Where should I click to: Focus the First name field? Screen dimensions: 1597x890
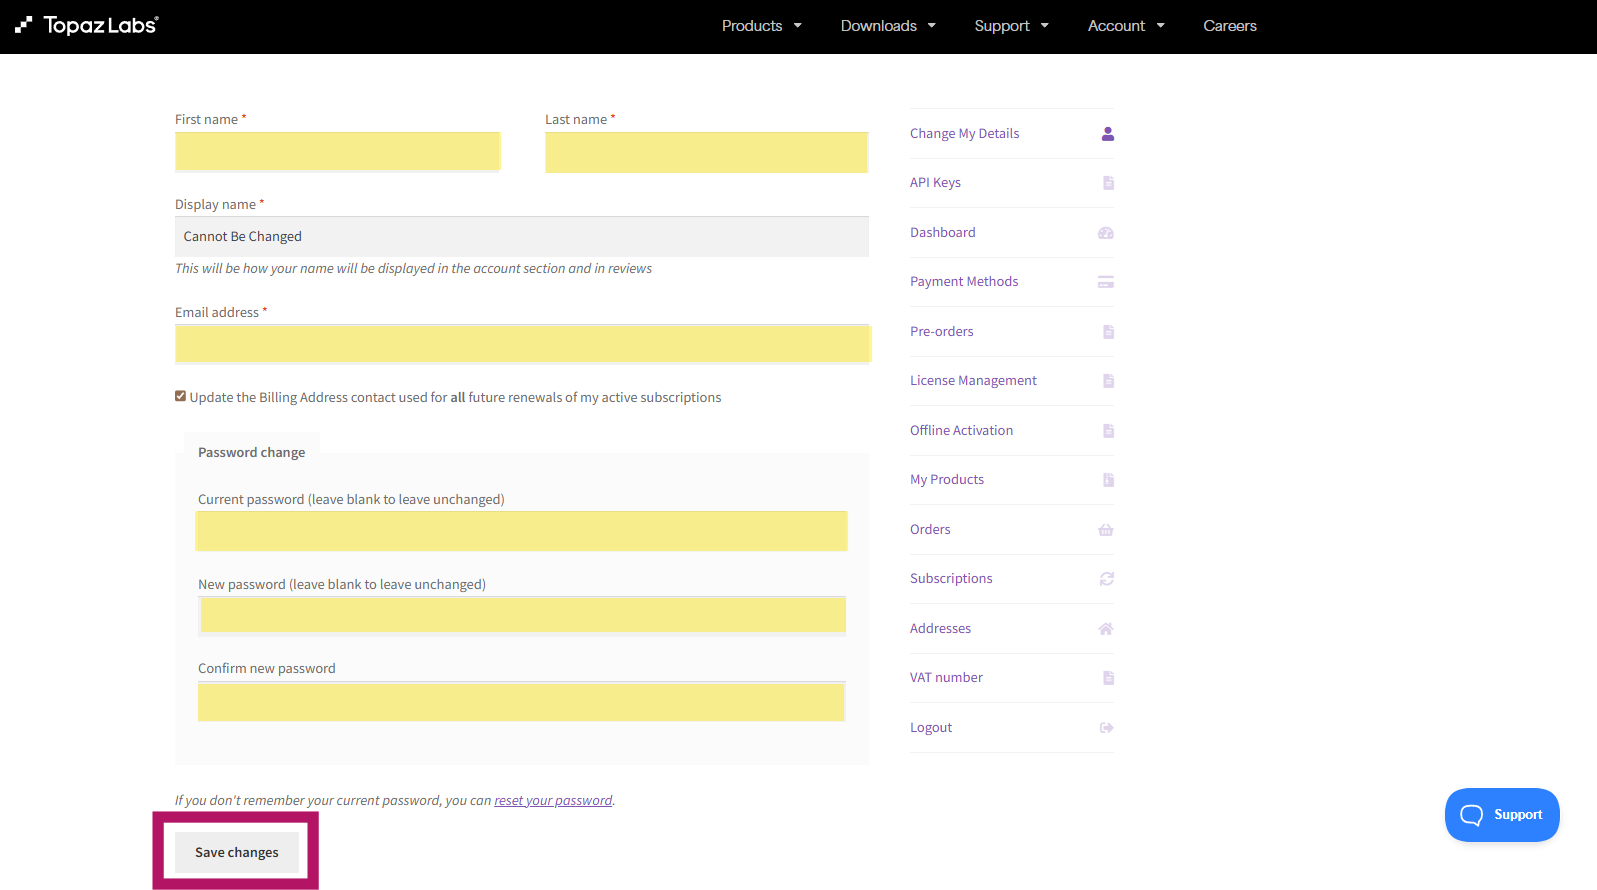click(x=338, y=152)
